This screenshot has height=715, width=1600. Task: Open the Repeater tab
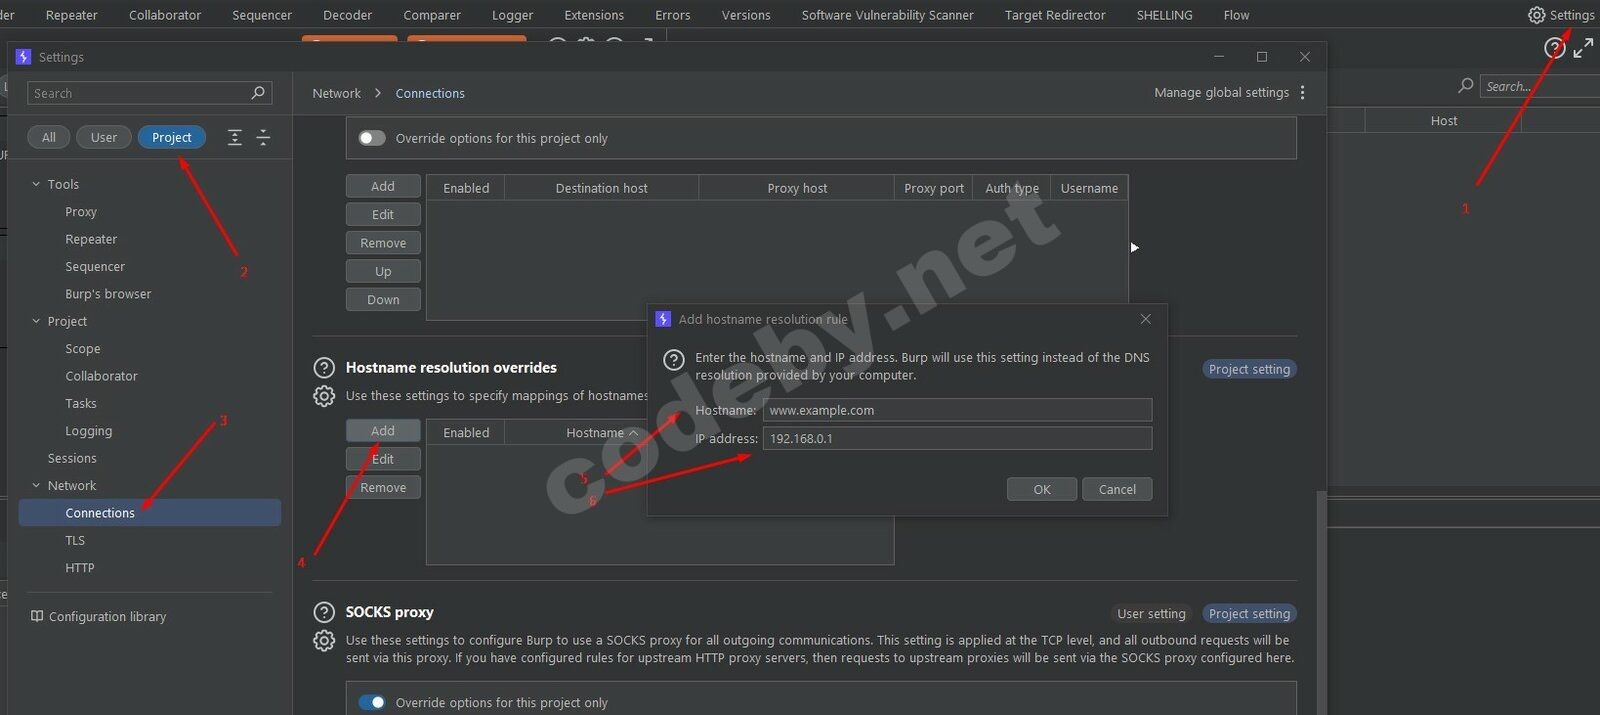point(72,15)
